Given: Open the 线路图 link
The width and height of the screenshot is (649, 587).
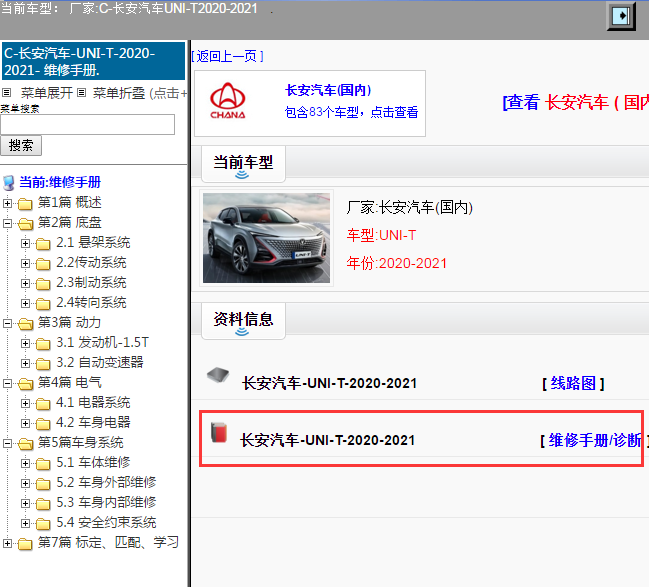Looking at the screenshot, I should pyautogui.click(x=573, y=383).
